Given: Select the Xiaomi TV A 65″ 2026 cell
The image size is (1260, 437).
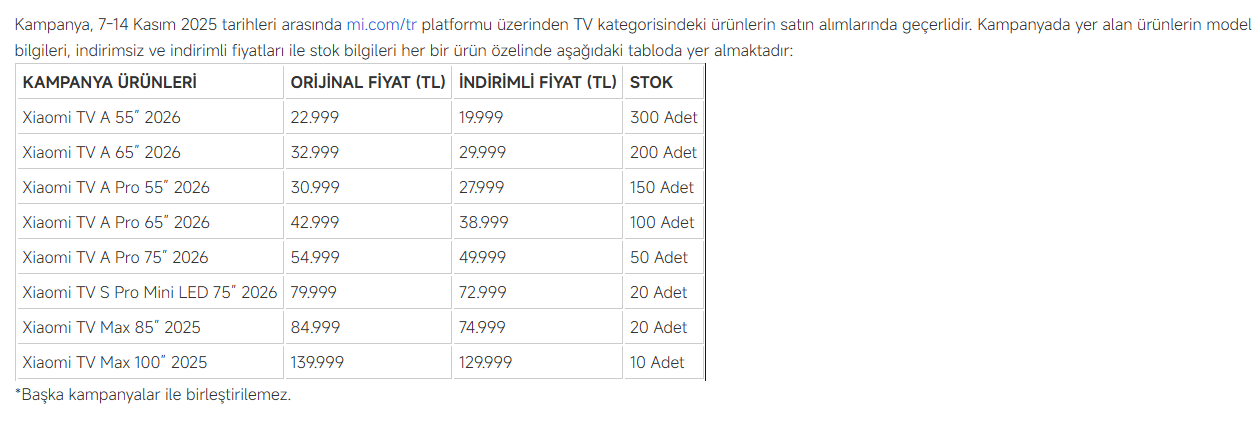Looking at the screenshot, I should pyautogui.click(x=101, y=152).
